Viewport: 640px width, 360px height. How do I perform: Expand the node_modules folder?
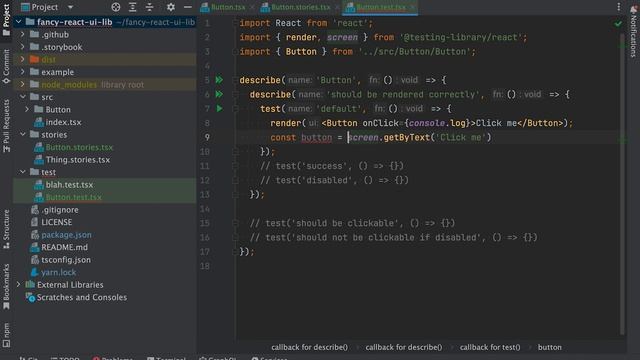click(x=23, y=84)
